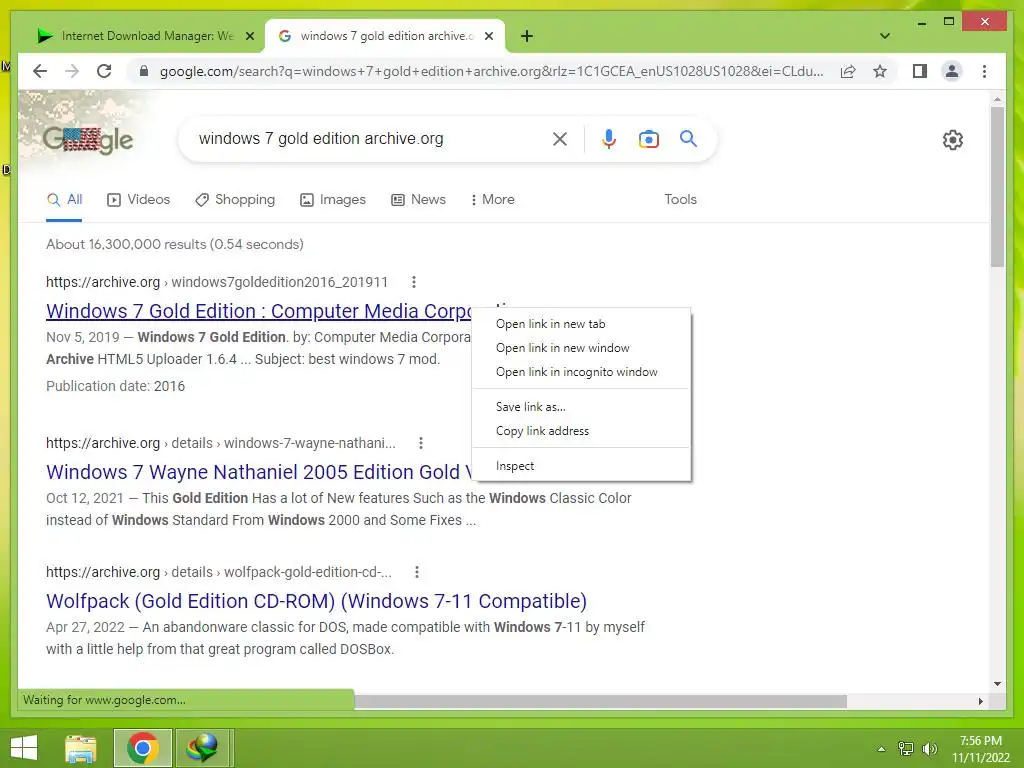Switch to Shopping results
The width and height of the screenshot is (1024, 768).
tap(235, 199)
